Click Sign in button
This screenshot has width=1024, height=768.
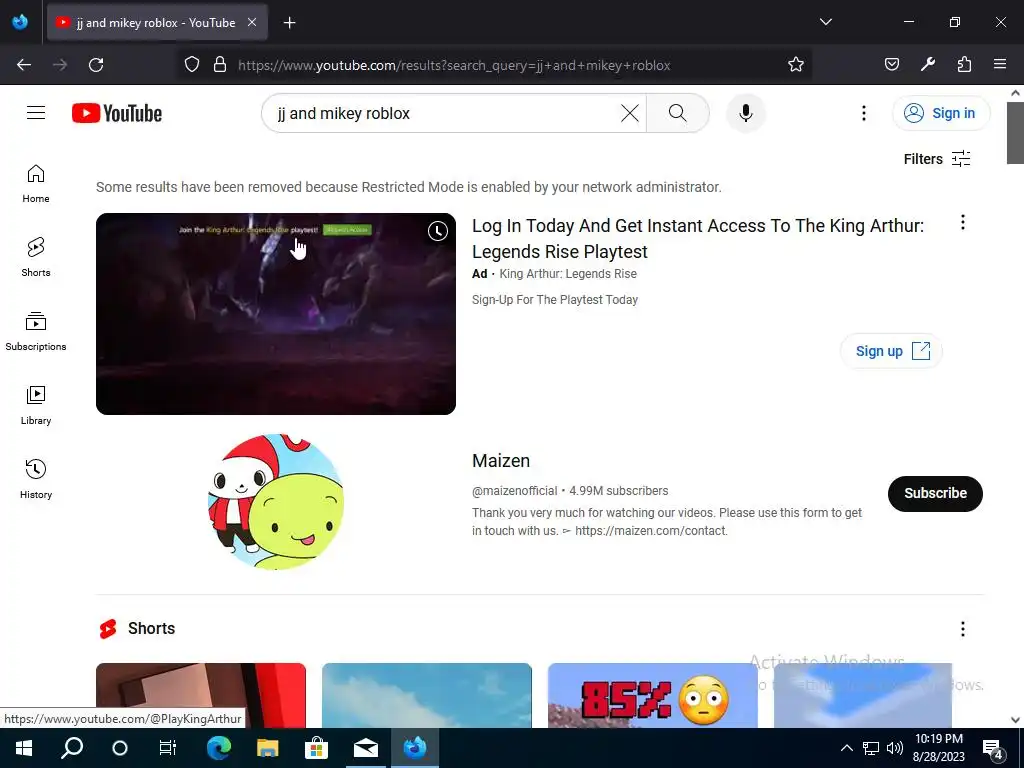940,113
